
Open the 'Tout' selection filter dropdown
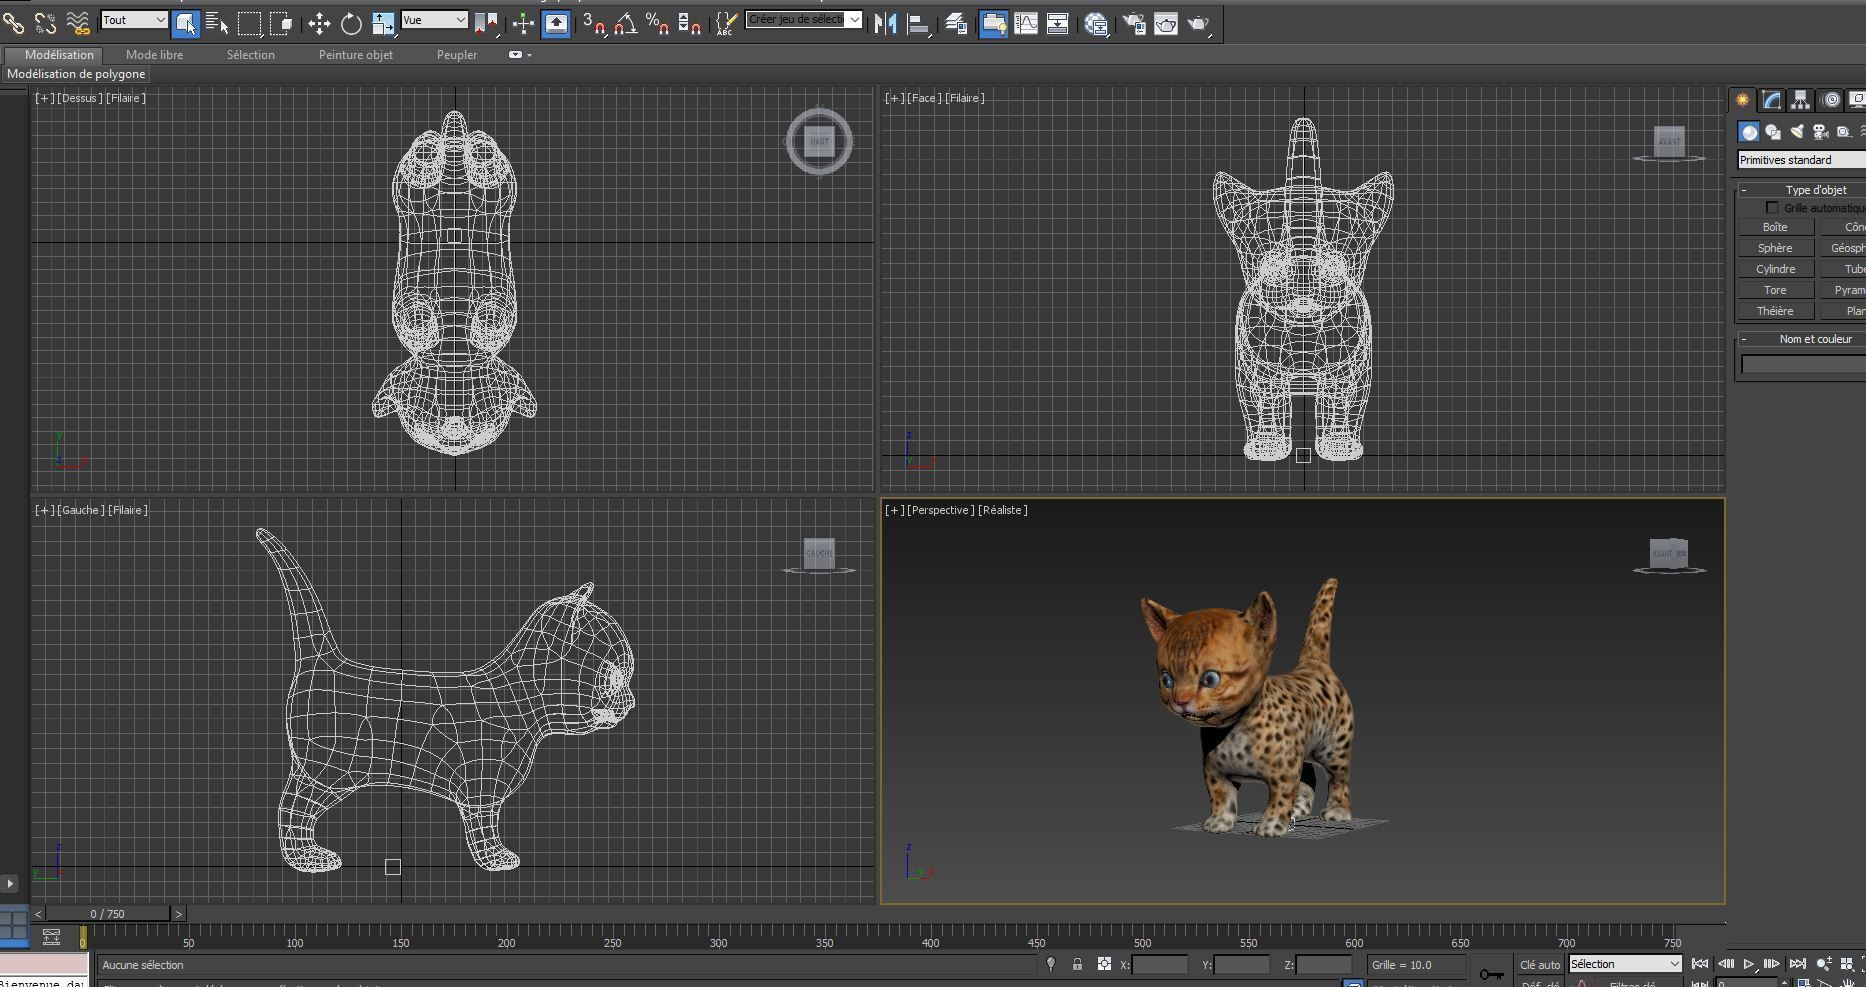(134, 20)
